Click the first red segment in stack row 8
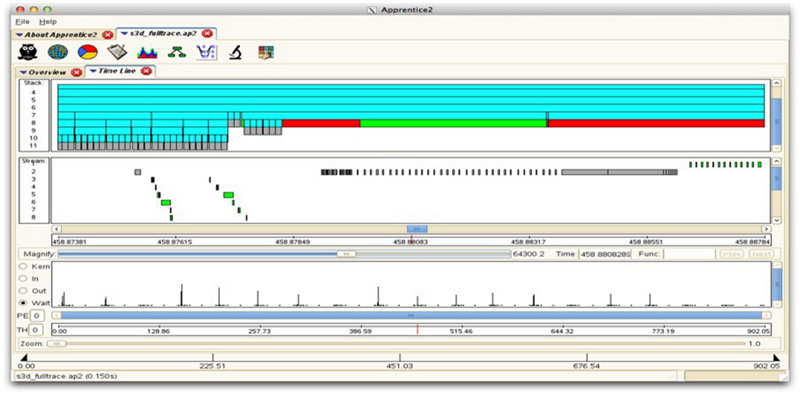Screen dimensions: 800x394 tap(321, 124)
